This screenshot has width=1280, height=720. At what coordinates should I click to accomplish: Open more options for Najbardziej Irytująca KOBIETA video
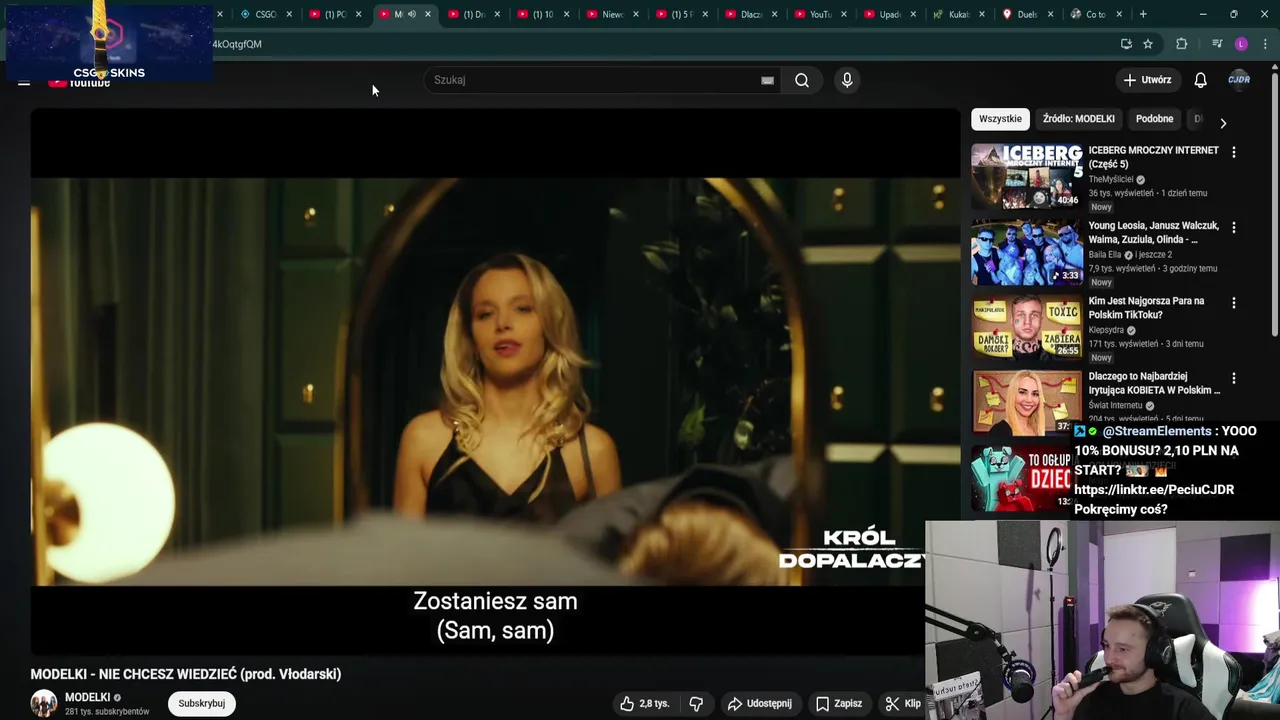pos(1233,379)
